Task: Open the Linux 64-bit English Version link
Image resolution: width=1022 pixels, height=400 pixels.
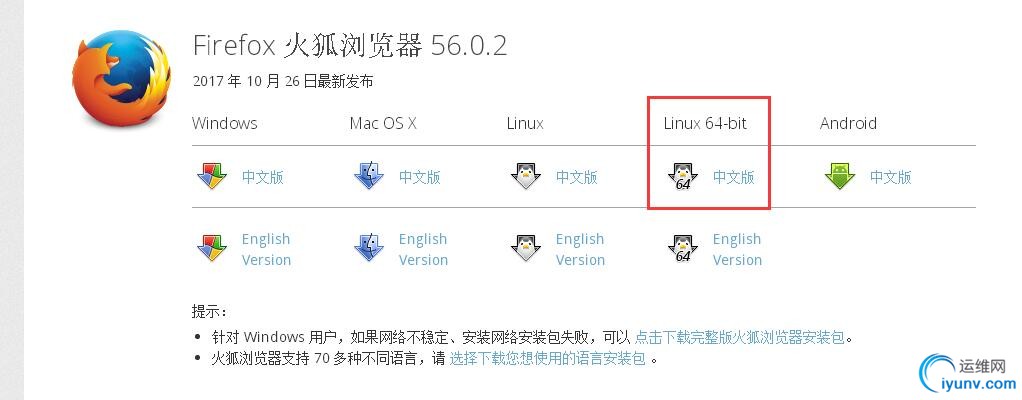Action: pyautogui.click(x=737, y=250)
